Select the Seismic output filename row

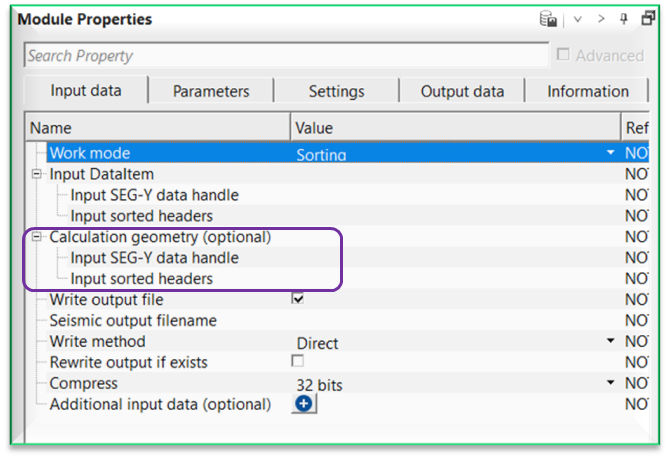coord(133,321)
